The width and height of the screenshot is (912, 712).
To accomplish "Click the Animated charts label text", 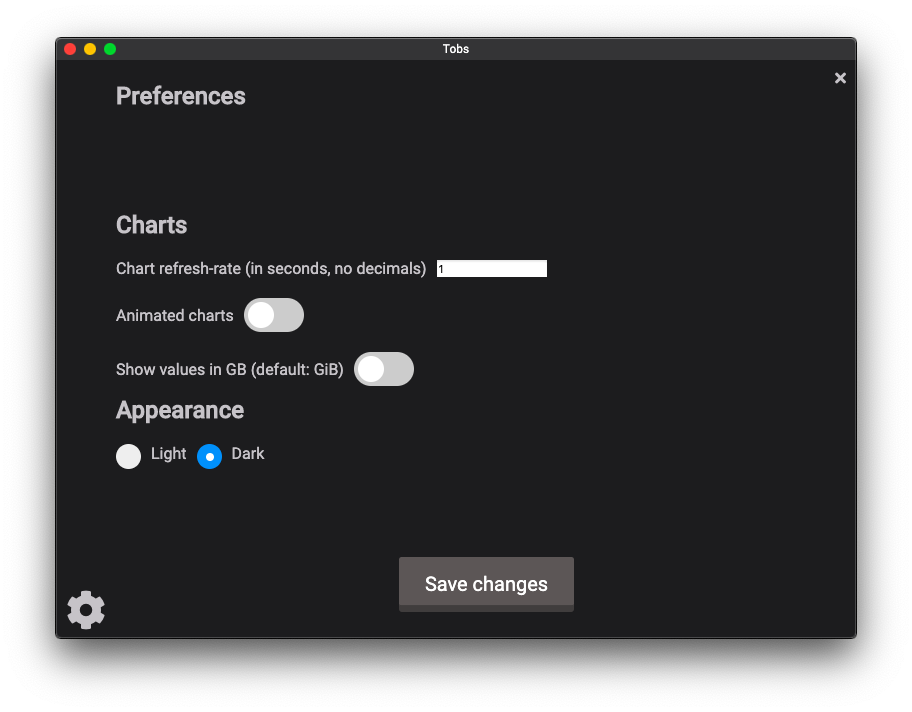I will click(175, 315).
